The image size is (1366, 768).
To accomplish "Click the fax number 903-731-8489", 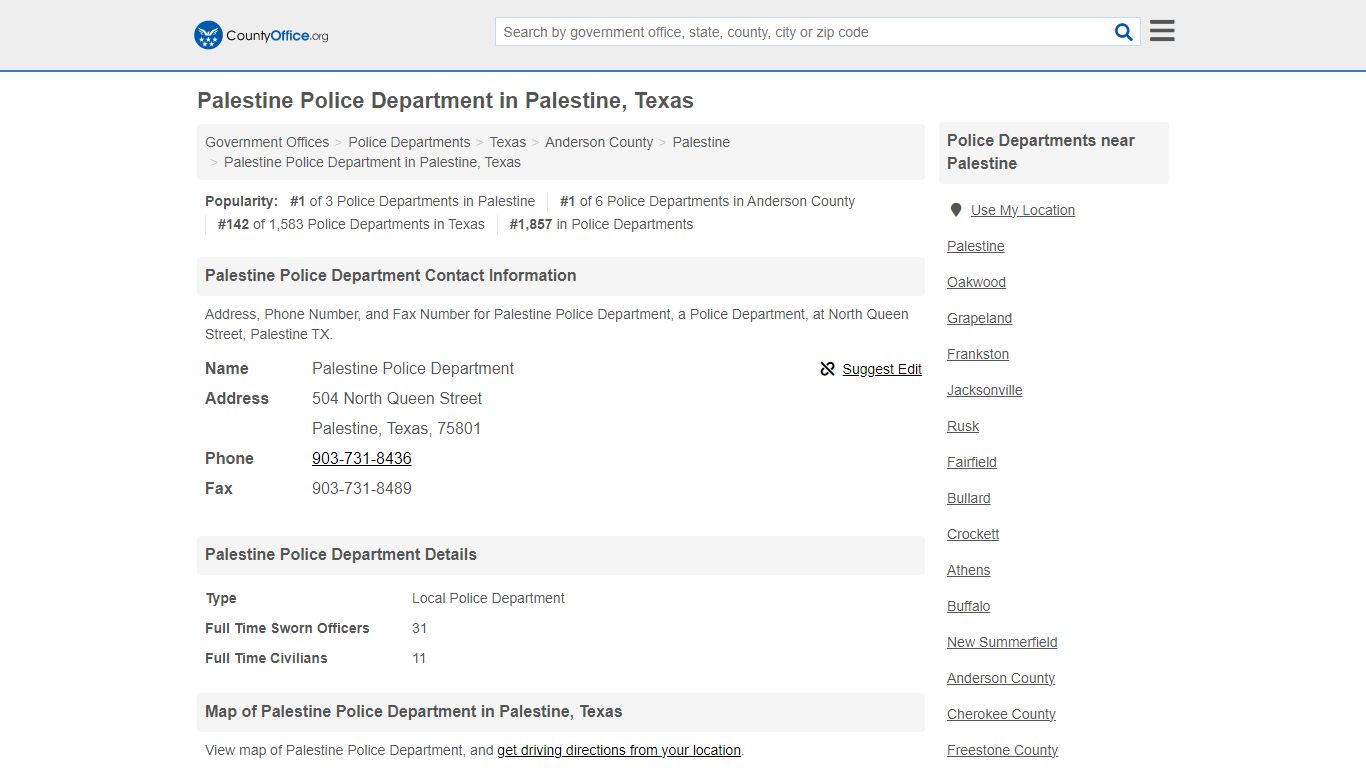I will pos(362,488).
